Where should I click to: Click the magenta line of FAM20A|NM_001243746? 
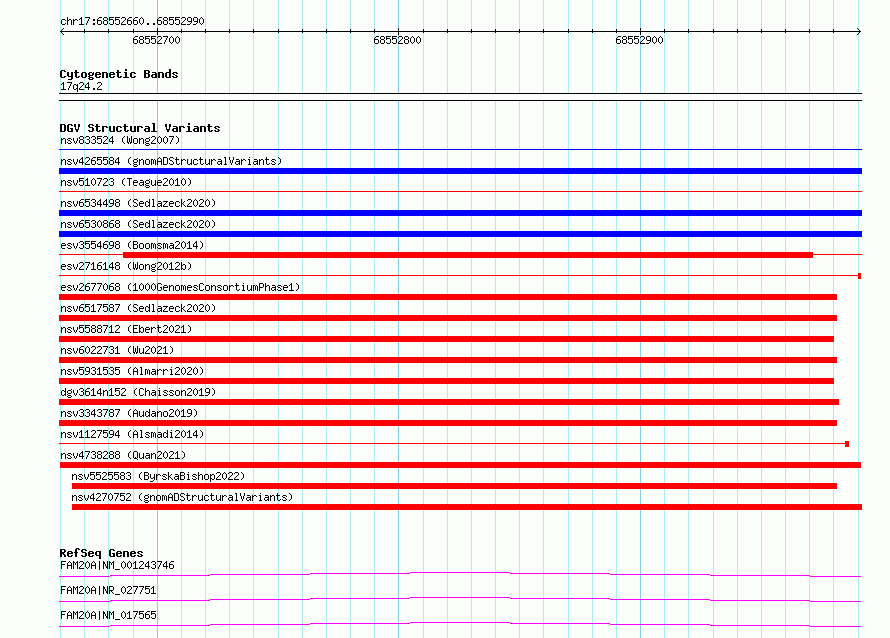[460, 574]
